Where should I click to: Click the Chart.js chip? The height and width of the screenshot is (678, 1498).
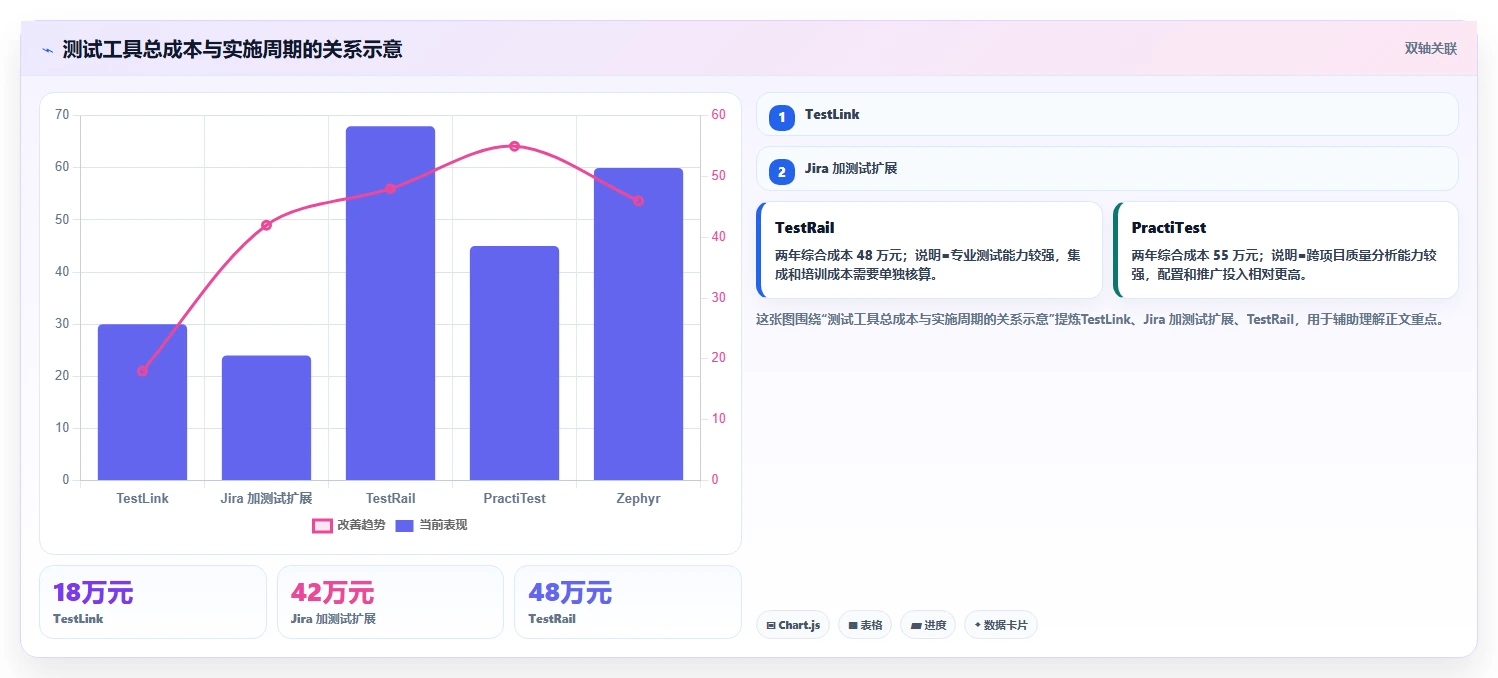point(792,625)
